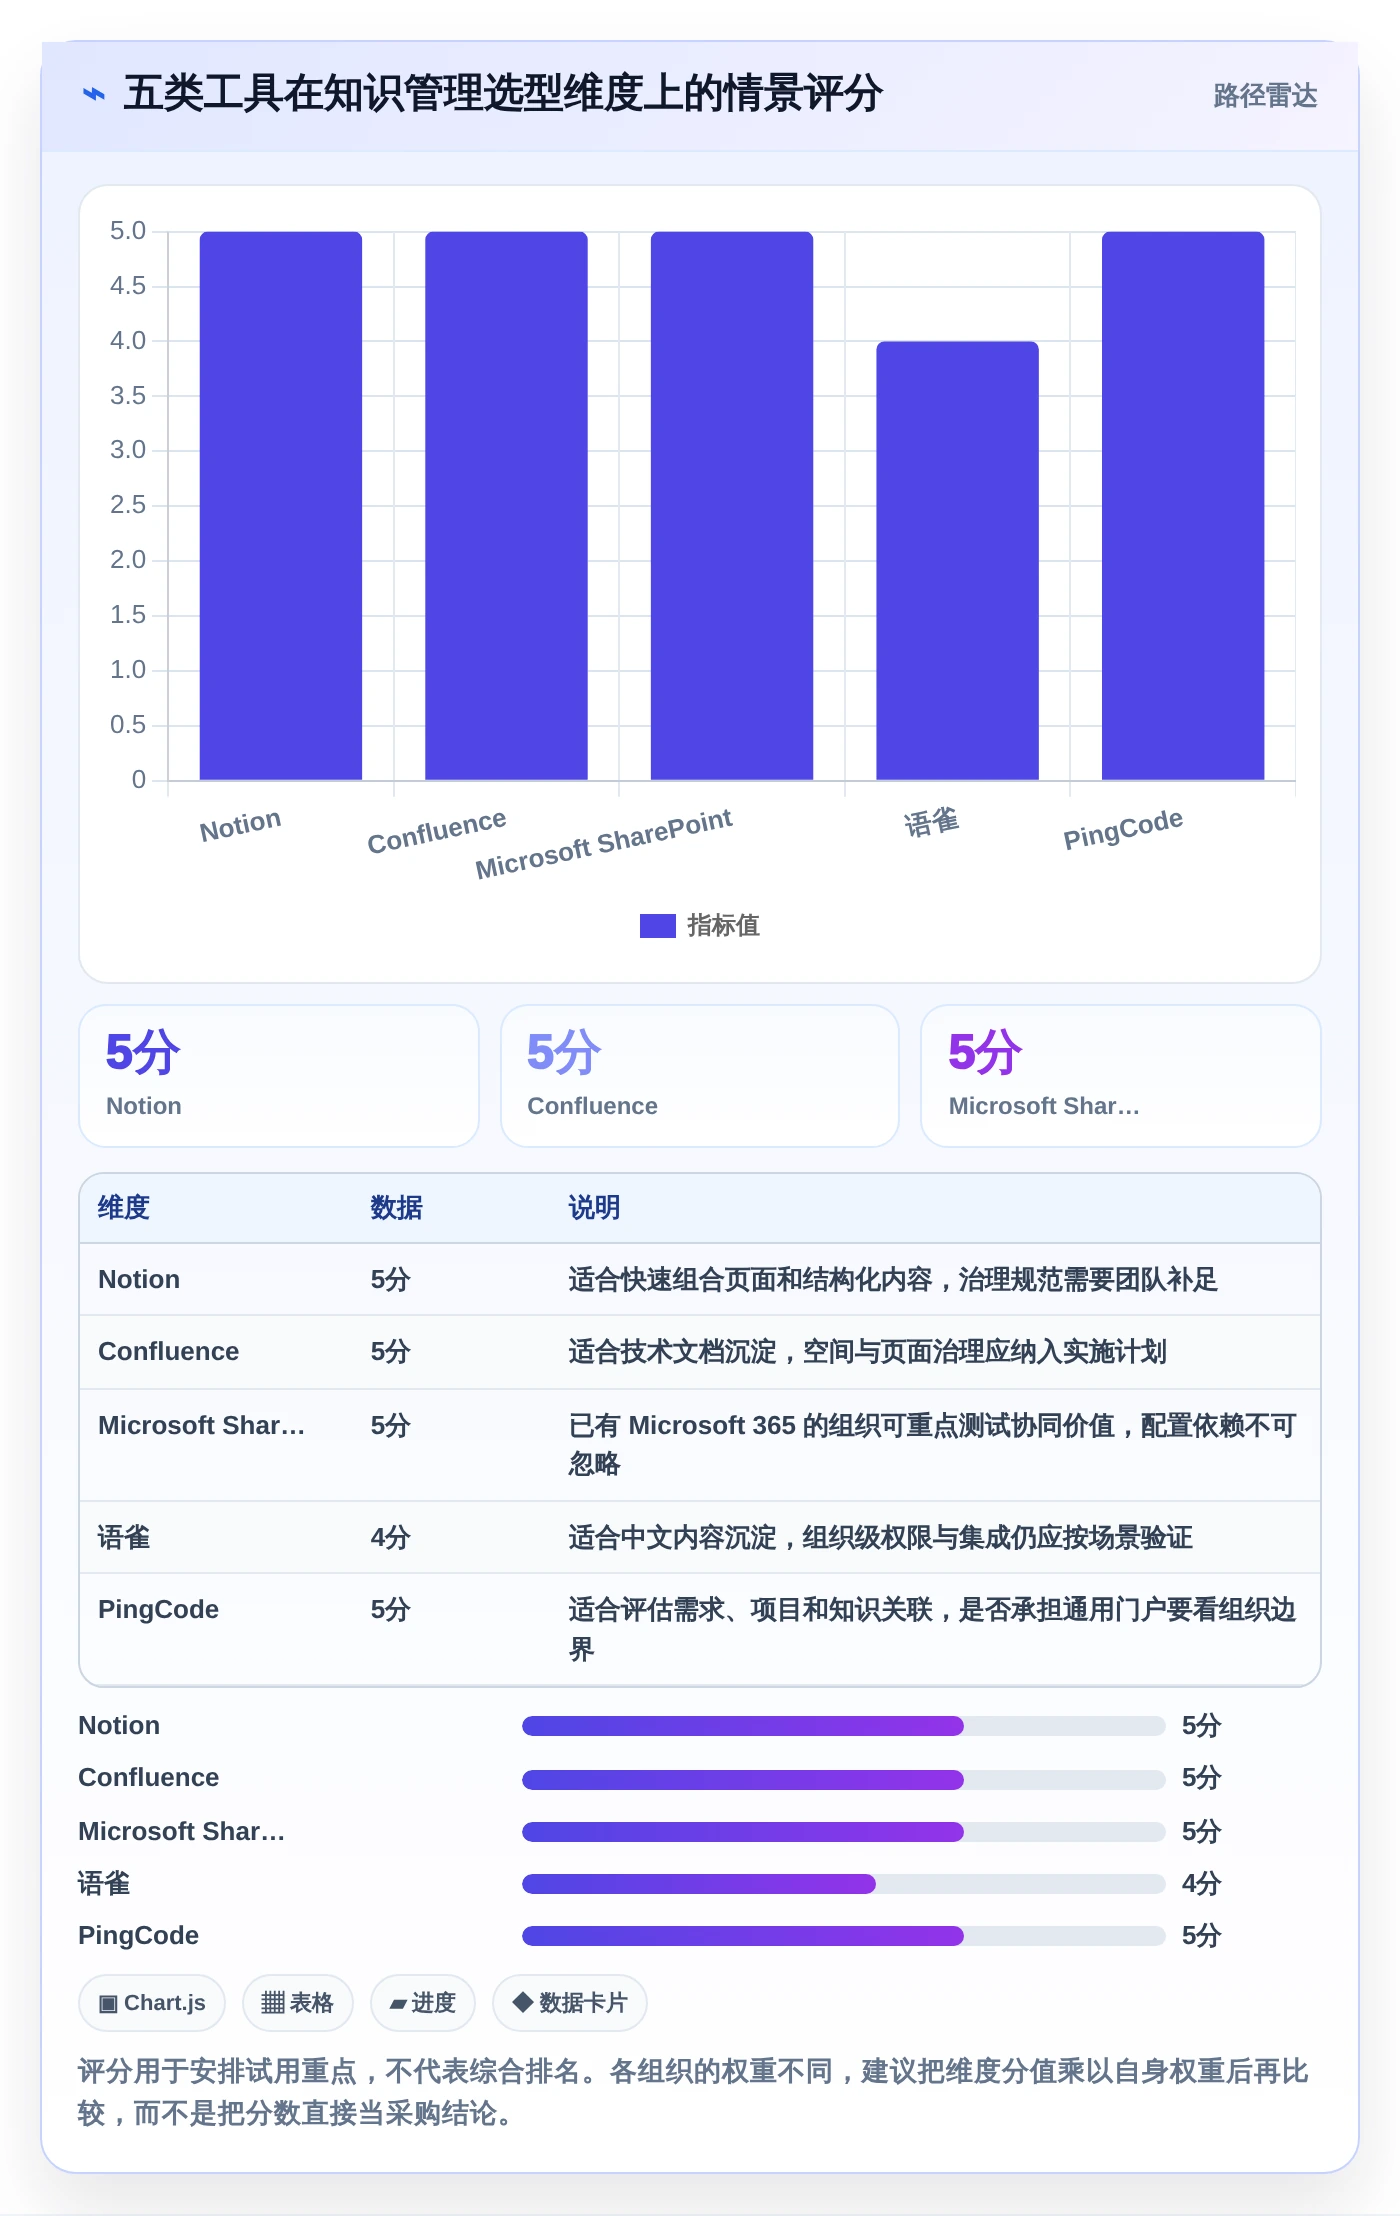1400x2216 pixels.
Task: Click the 5分 value in PingCode table row
Action: click(x=390, y=1609)
